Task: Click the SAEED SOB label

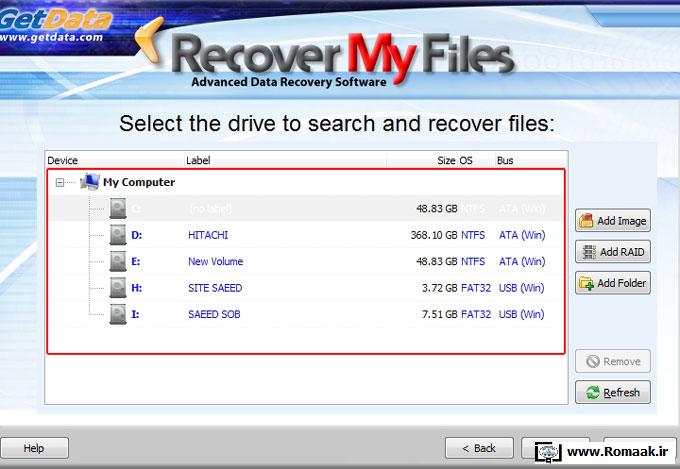Action: point(214,315)
